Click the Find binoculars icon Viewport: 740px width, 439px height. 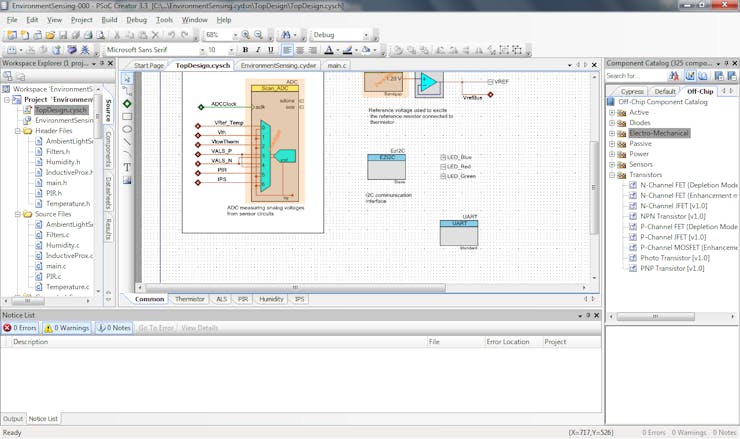[x=286, y=35]
